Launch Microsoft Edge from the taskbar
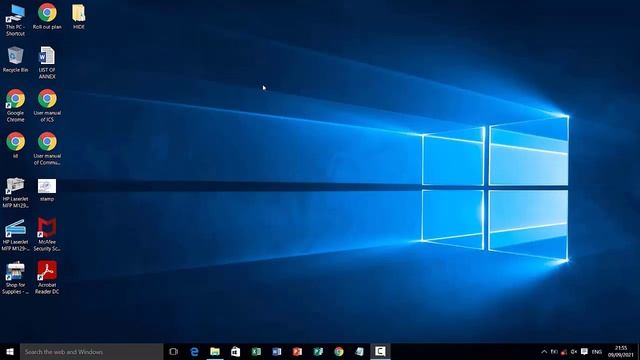This screenshot has width=640, height=360. click(194, 351)
